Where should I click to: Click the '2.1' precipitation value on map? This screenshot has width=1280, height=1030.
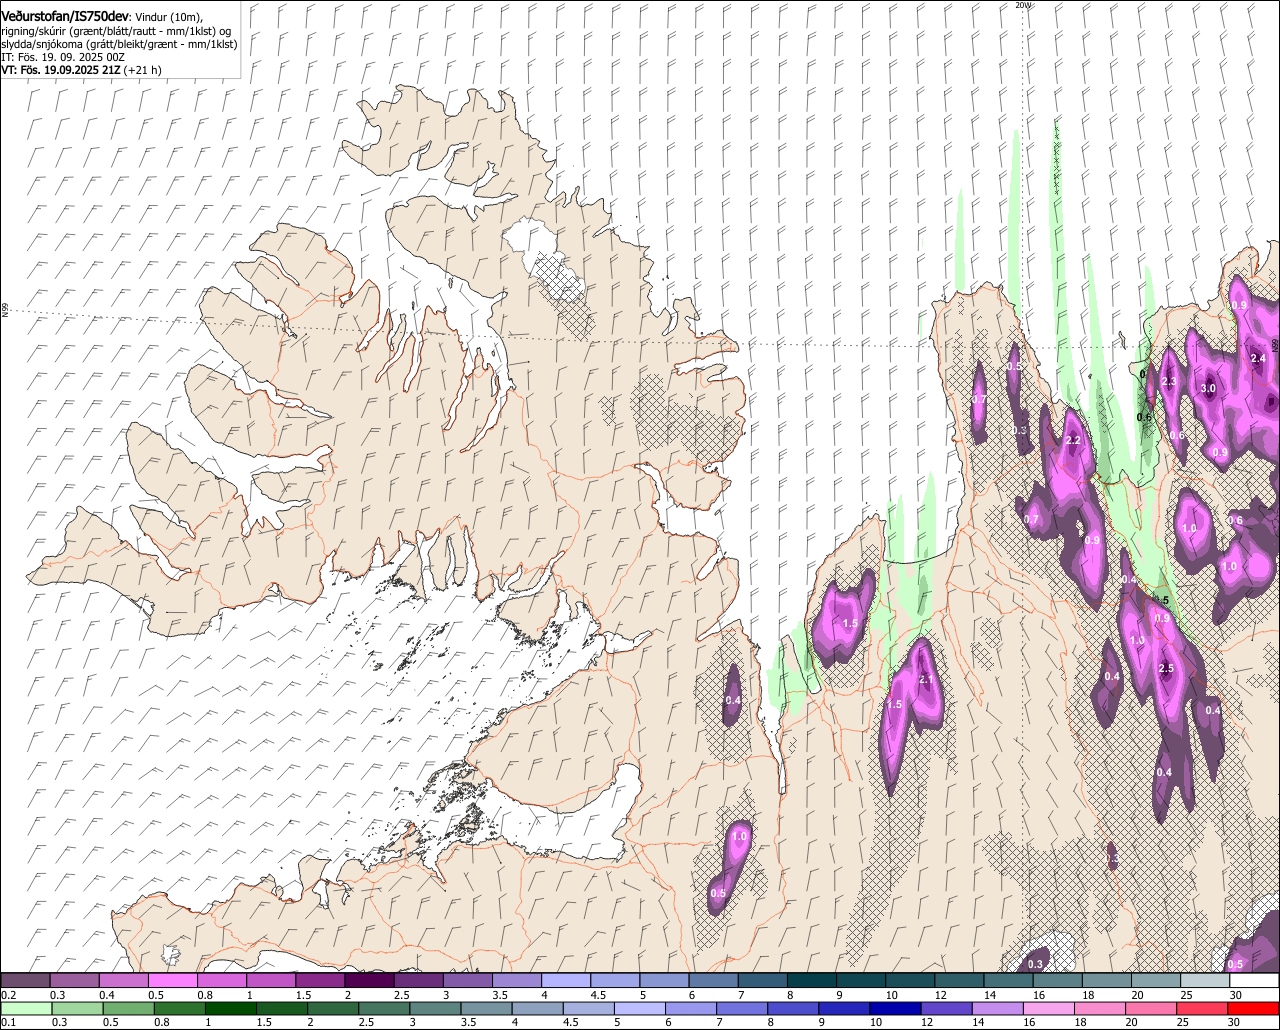coord(925,680)
